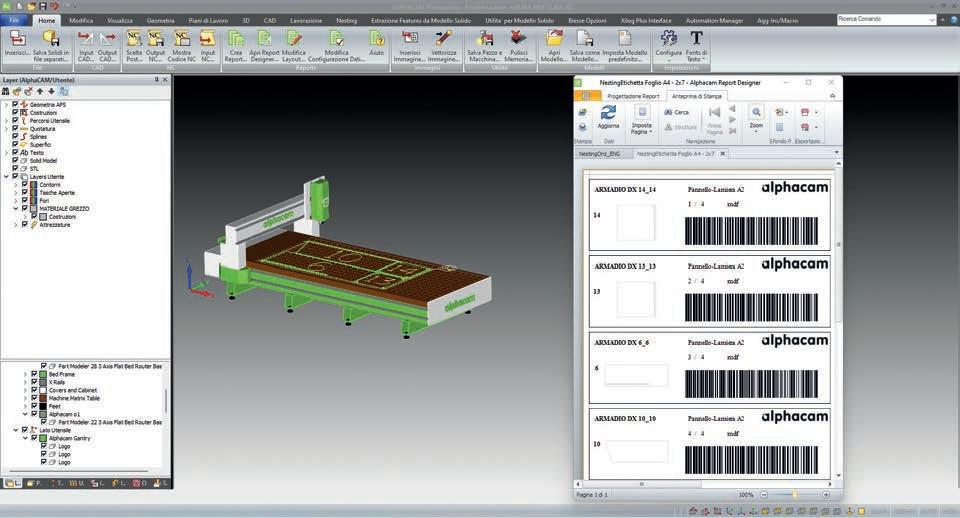Click the zoom plus button in Report Designer
Image resolution: width=960 pixels, height=518 pixels.
(826, 494)
